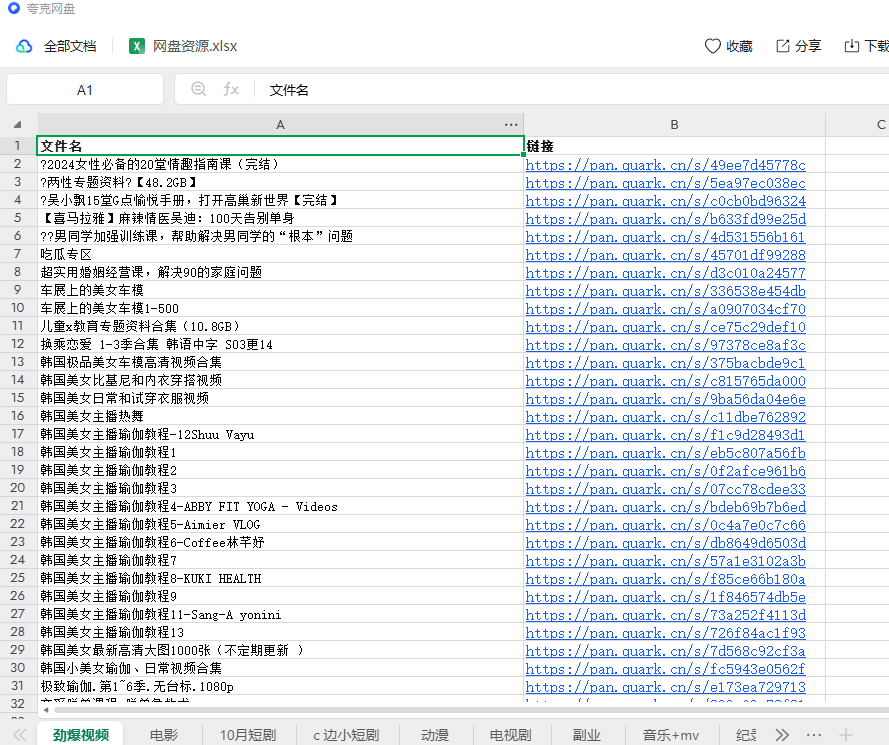This screenshot has height=745, width=889.
Task: Open column A three-dots options
Action: pos(511,125)
